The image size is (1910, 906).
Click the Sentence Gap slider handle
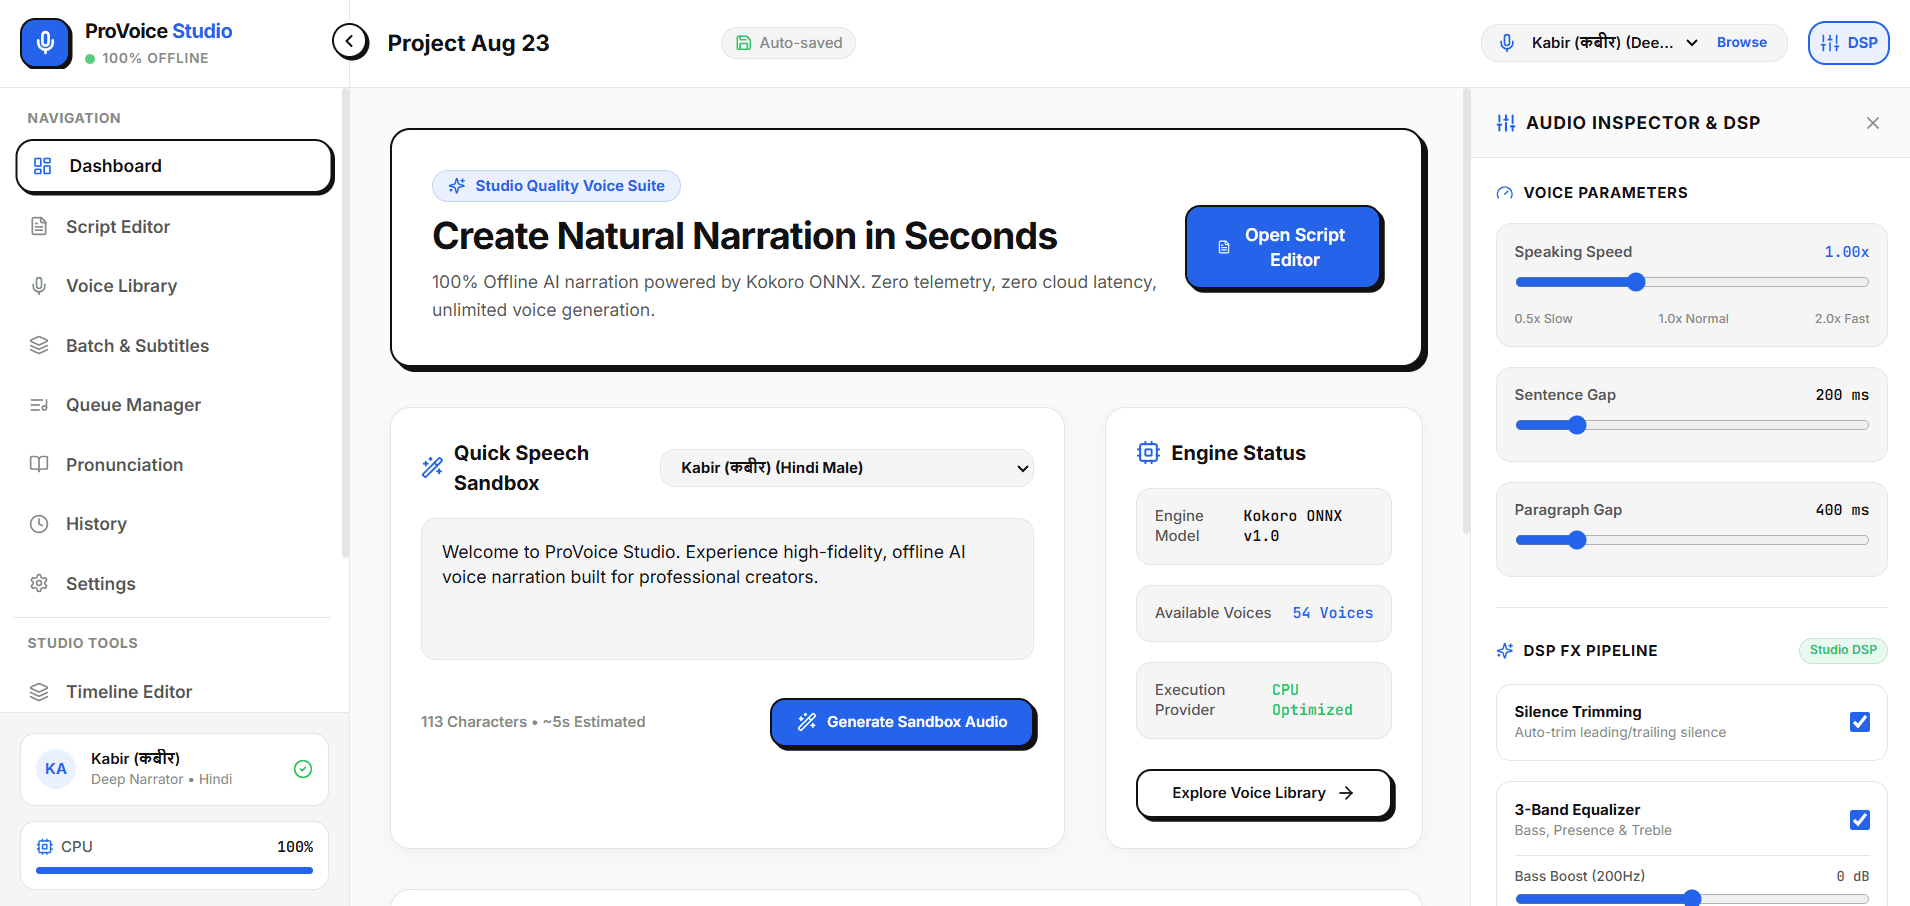pos(1577,425)
